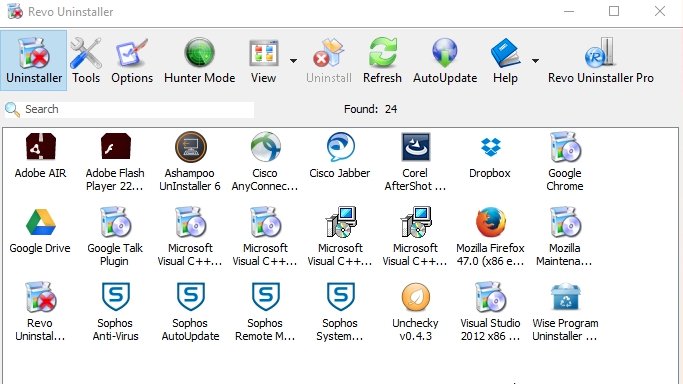Select Mozilla Maintenance Service icon
The image size is (683, 384).
click(565, 222)
